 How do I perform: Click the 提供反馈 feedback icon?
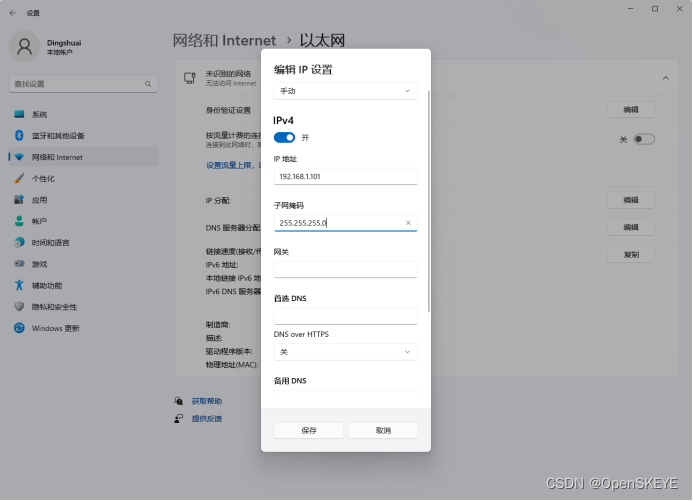tap(179, 419)
